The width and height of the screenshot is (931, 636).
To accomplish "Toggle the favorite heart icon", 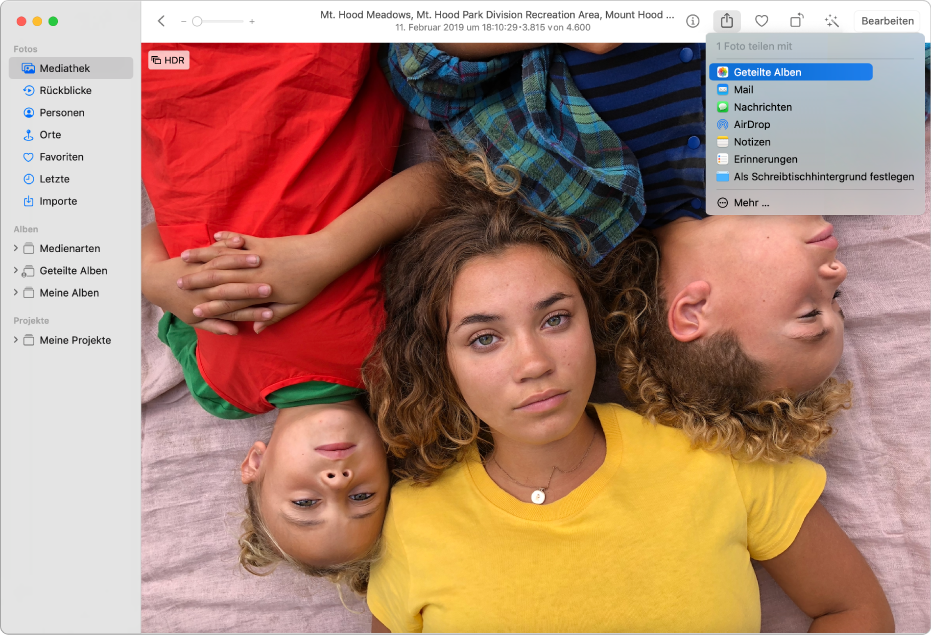I will (x=761, y=21).
